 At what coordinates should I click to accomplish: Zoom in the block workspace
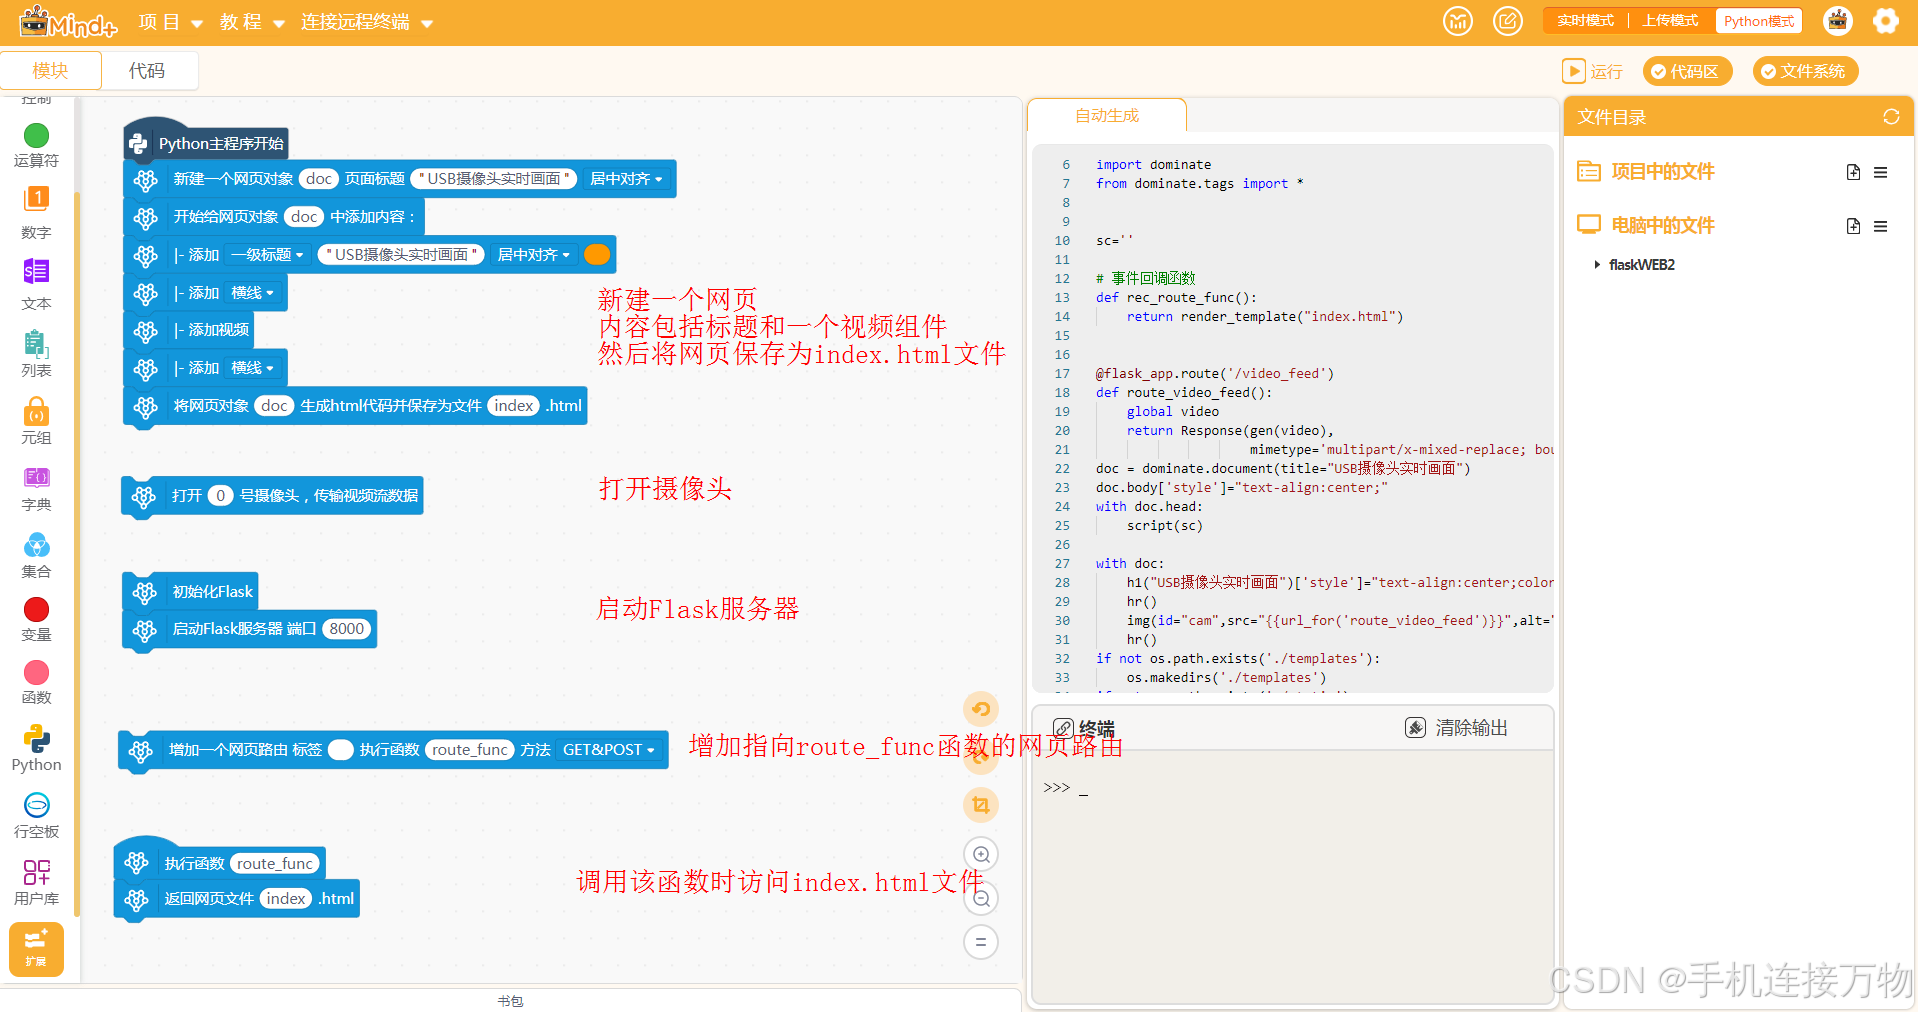(981, 854)
